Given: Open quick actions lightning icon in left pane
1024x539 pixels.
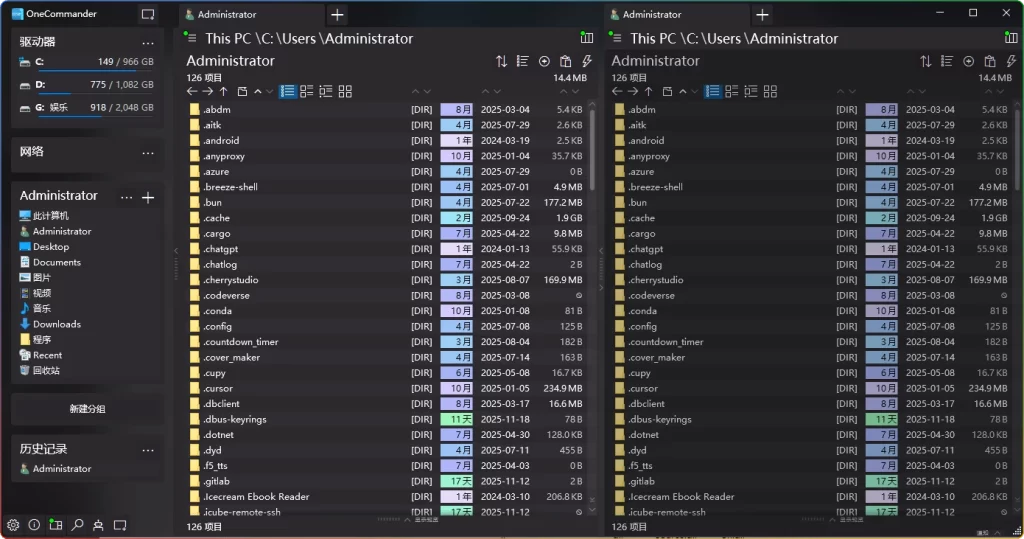Looking at the screenshot, I should coord(587,61).
